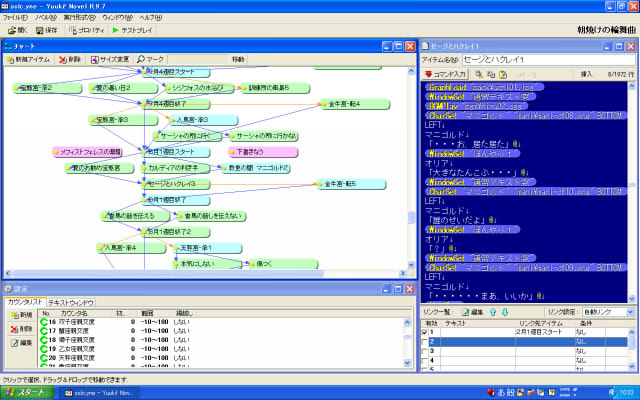640x400 pixels.
Task: Open the ノベル(N) menu
Action: [x=45, y=18]
